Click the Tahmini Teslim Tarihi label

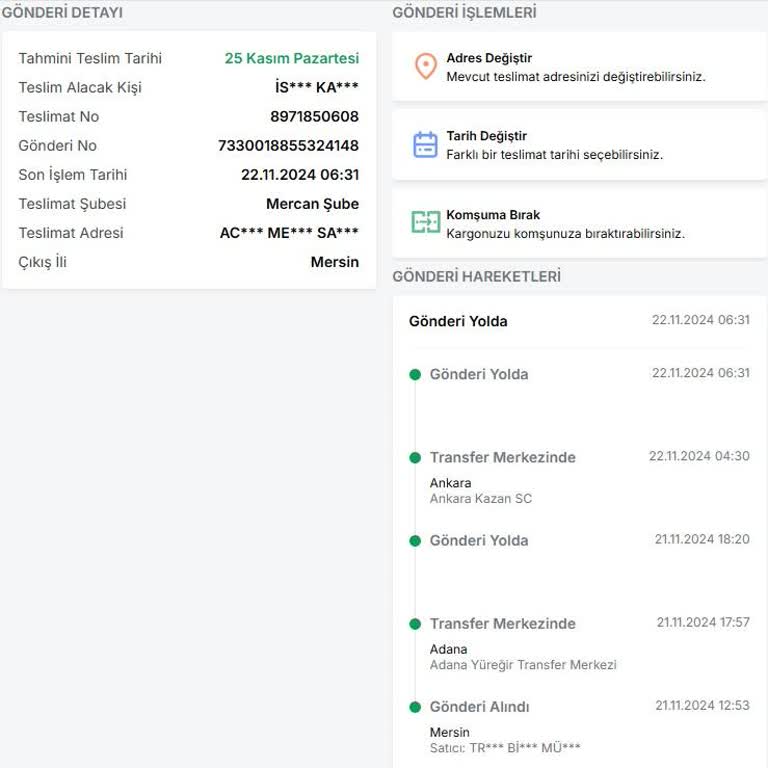[90, 58]
